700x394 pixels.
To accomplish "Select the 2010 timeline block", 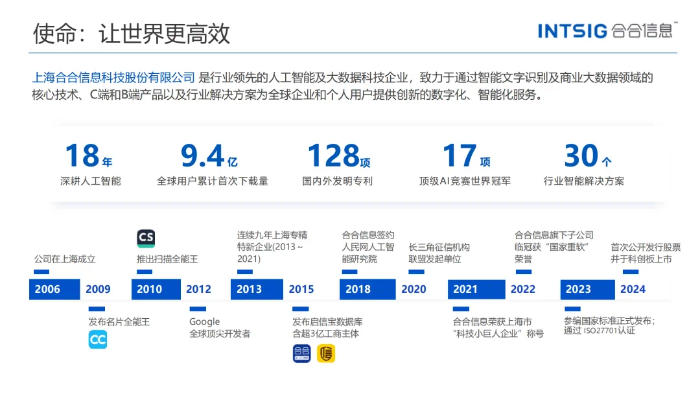I will click(156, 289).
